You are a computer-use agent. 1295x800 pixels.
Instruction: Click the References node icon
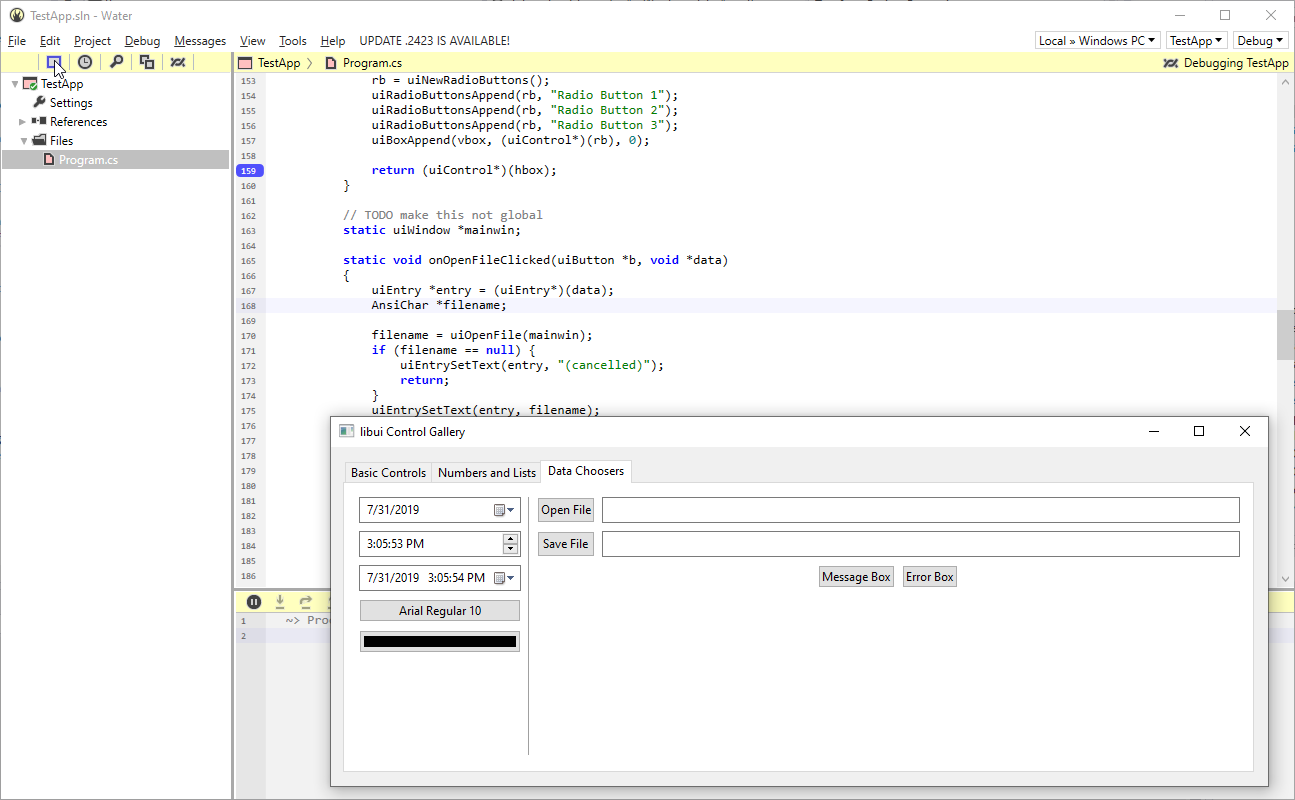40,121
